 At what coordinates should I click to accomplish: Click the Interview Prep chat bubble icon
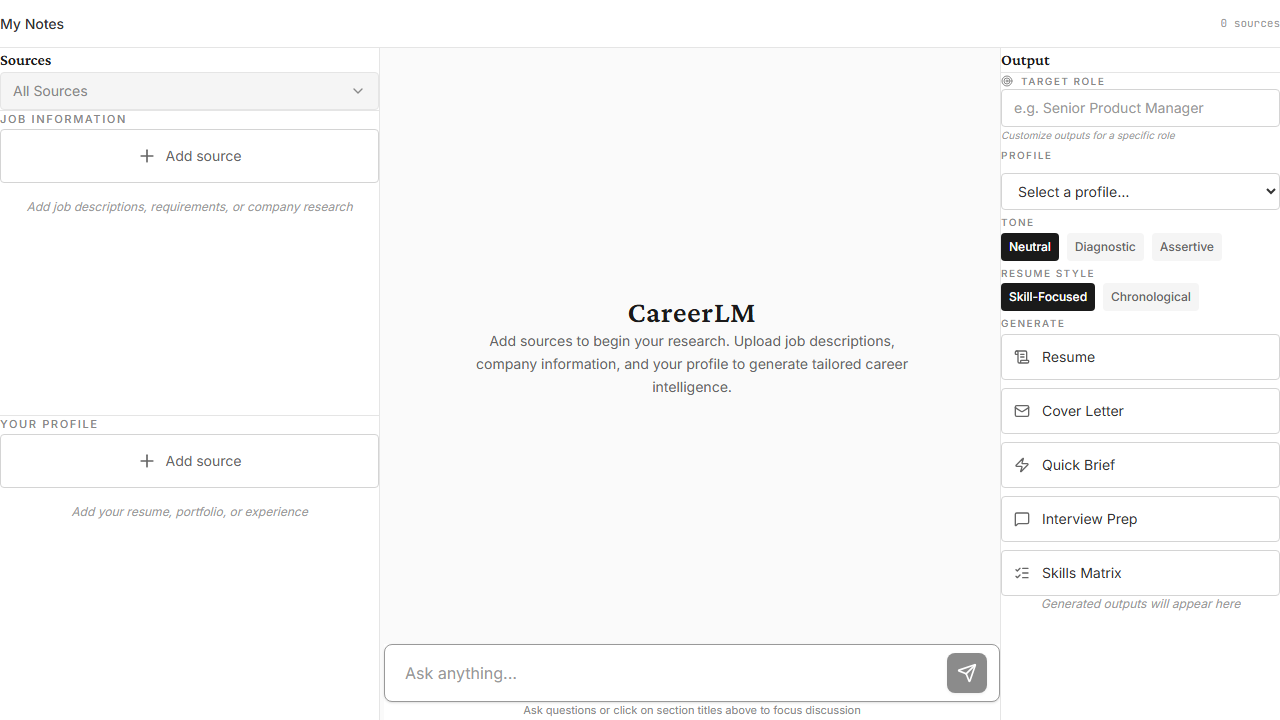coord(1022,519)
